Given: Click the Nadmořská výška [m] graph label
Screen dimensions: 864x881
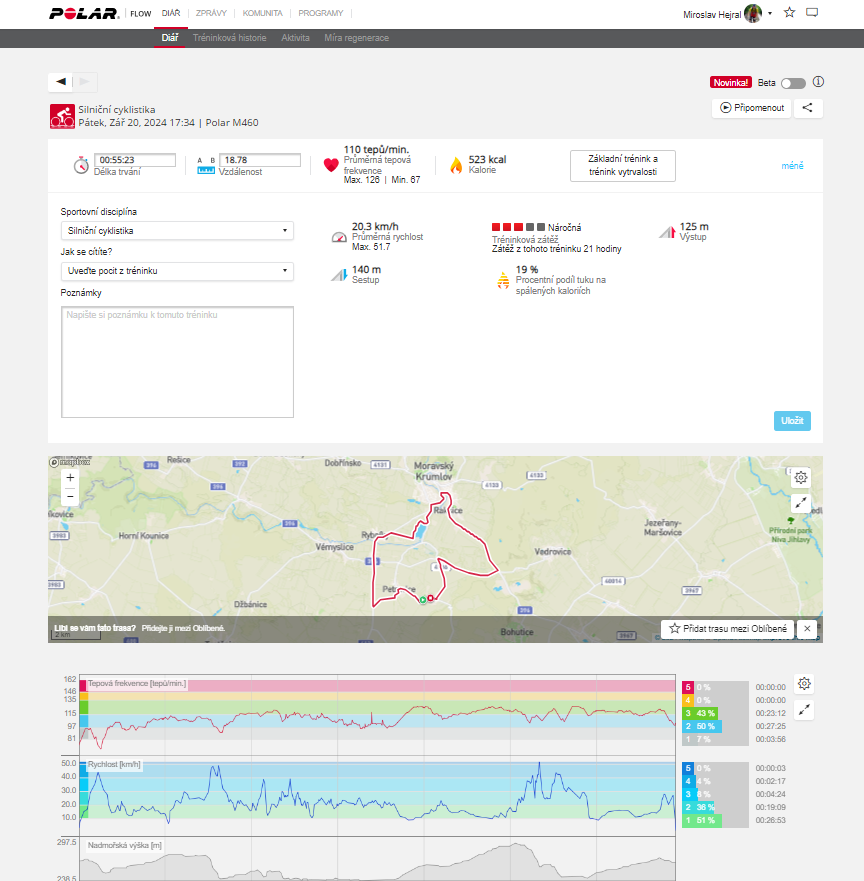Looking at the screenshot, I should tap(125, 846).
